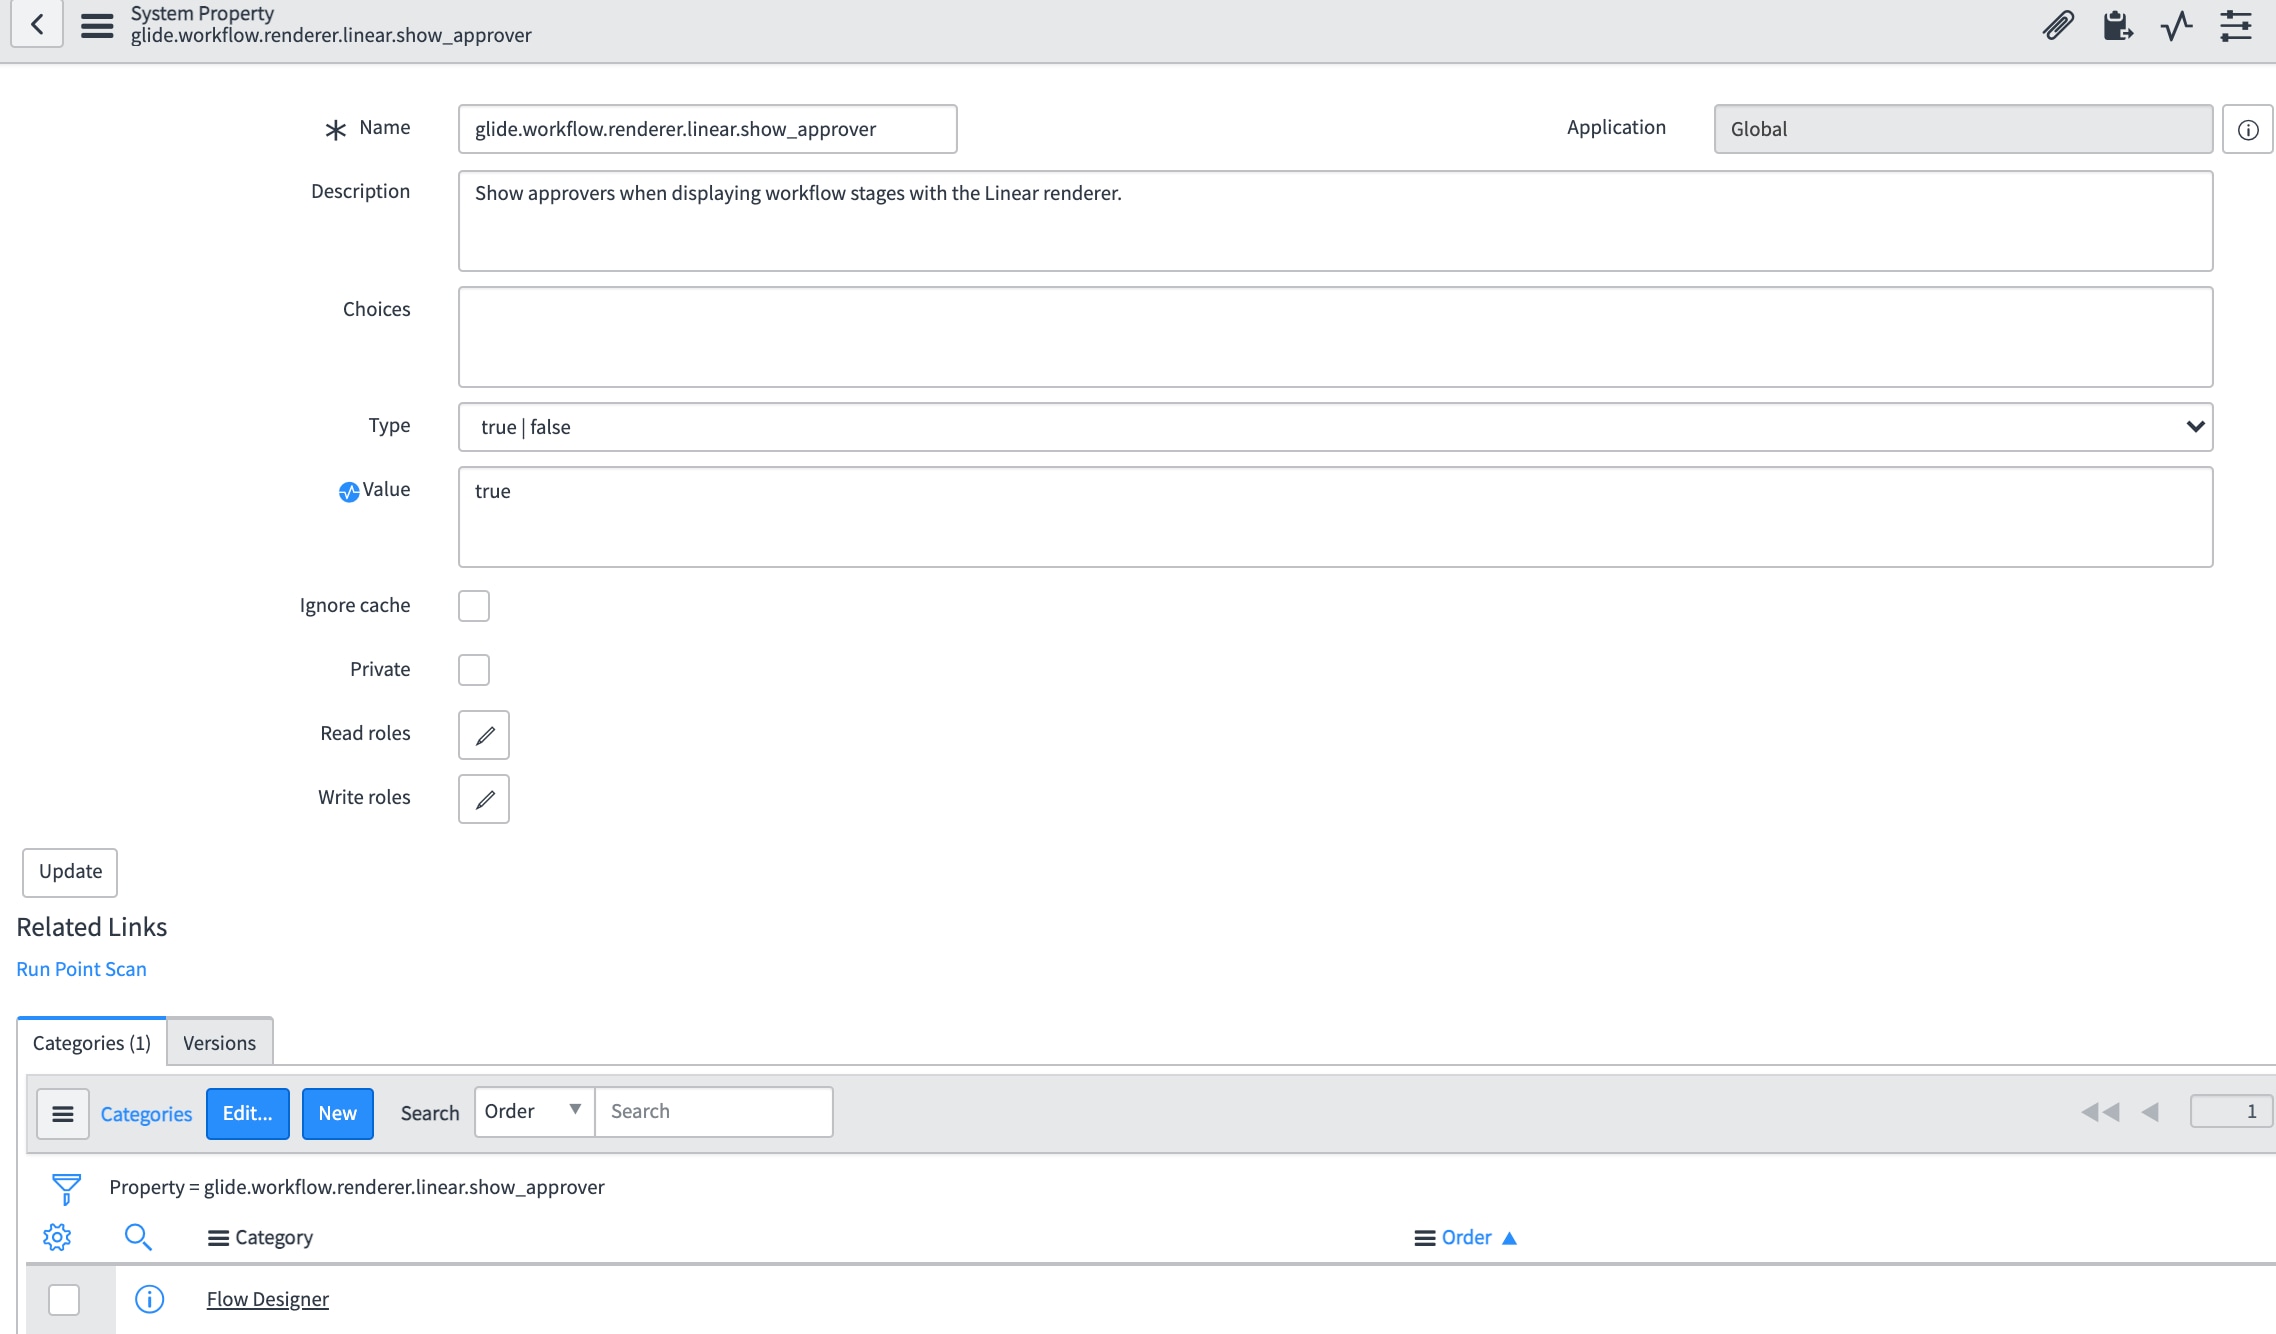The height and width of the screenshot is (1334, 2276).
Task: Click the New button in Categories list
Action: [x=338, y=1113]
